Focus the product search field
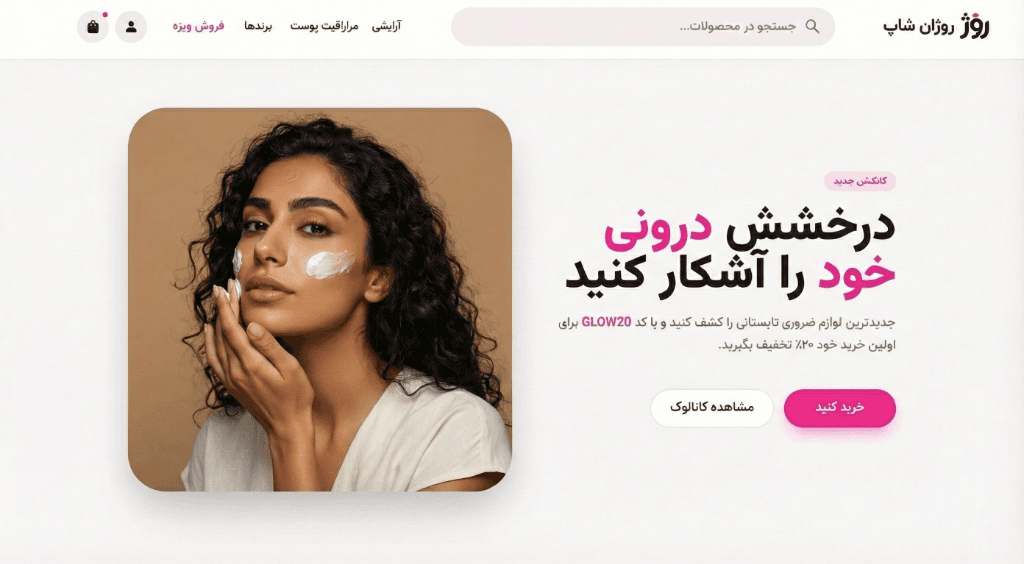Viewport: 1024px width, 564px height. [643, 27]
